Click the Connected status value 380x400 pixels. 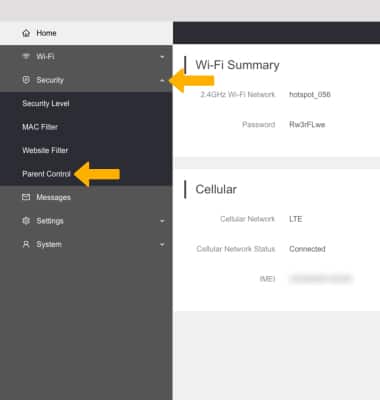coord(307,249)
